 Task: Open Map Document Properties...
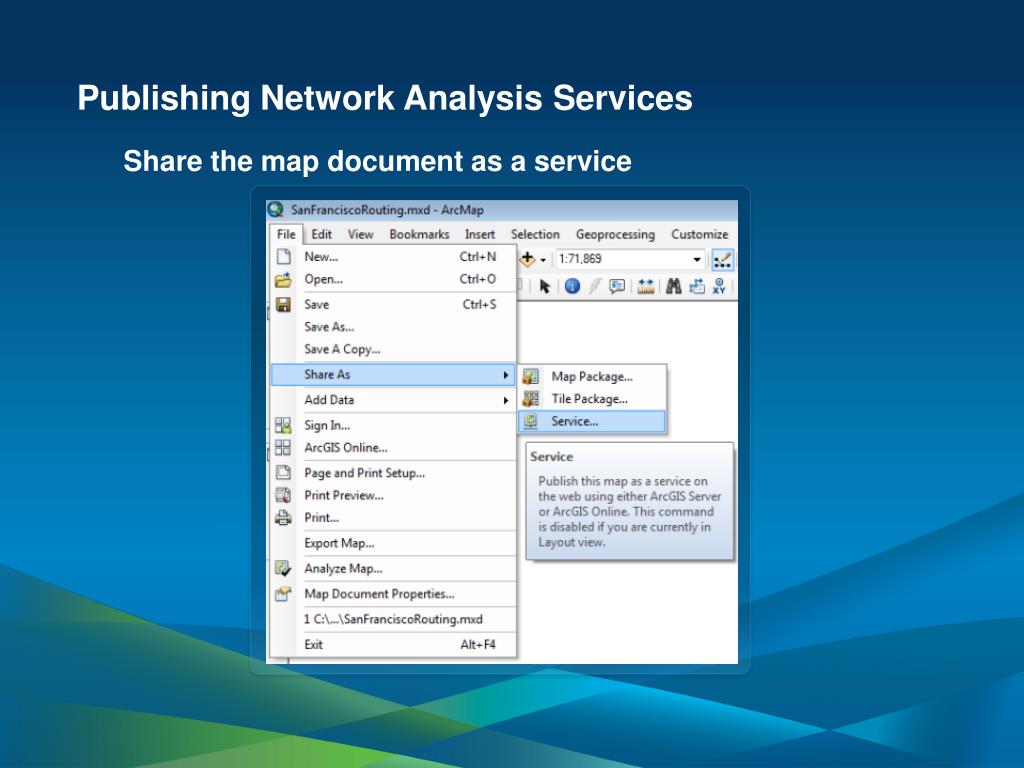point(393,594)
